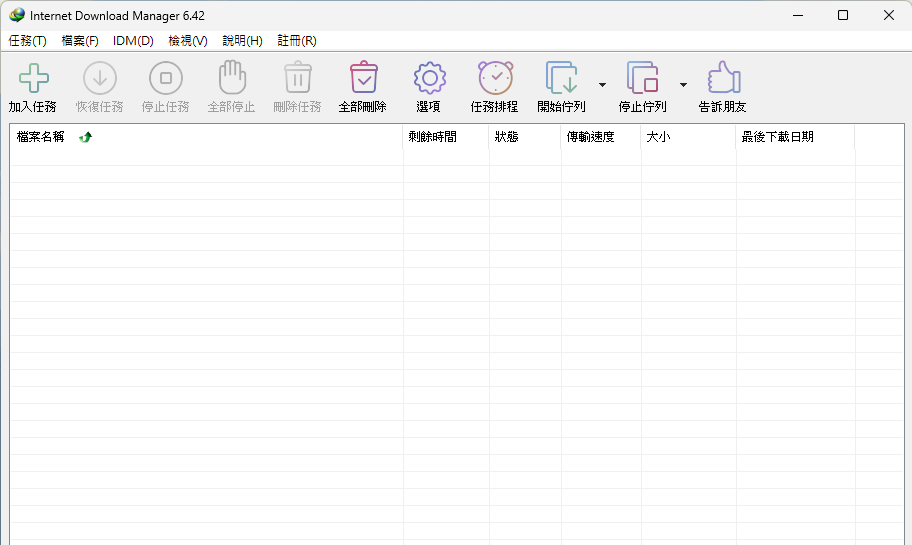Click the 停止佇列 (Stop queue) icon
This screenshot has height=545, width=912.
pyautogui.click(x=642, y=79)
